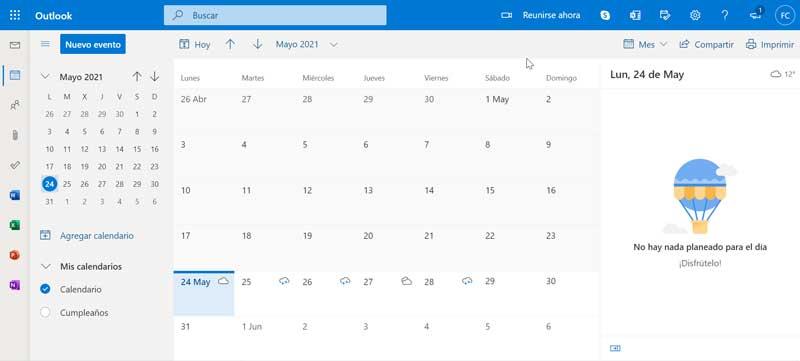Click Imprimir button
Viewport: 800px width, 361px height.
click(x=770, y=44)
